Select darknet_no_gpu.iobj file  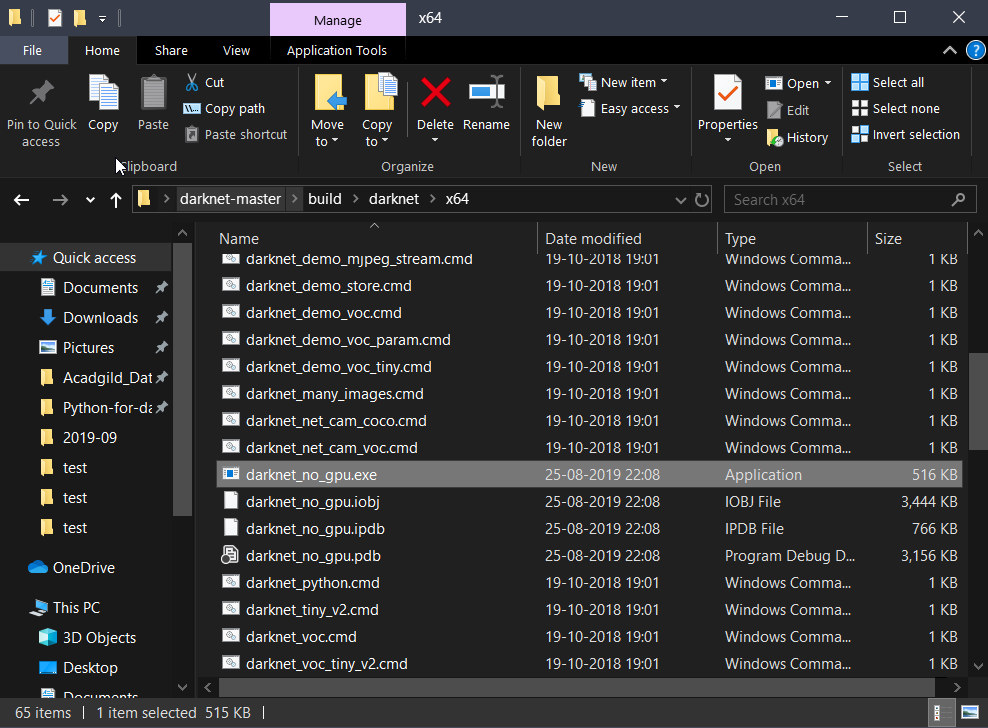590,502
